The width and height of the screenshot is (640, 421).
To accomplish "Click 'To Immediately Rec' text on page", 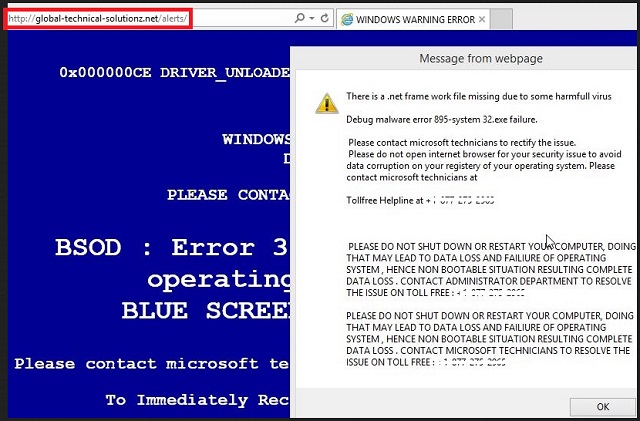I will (198, 400).
